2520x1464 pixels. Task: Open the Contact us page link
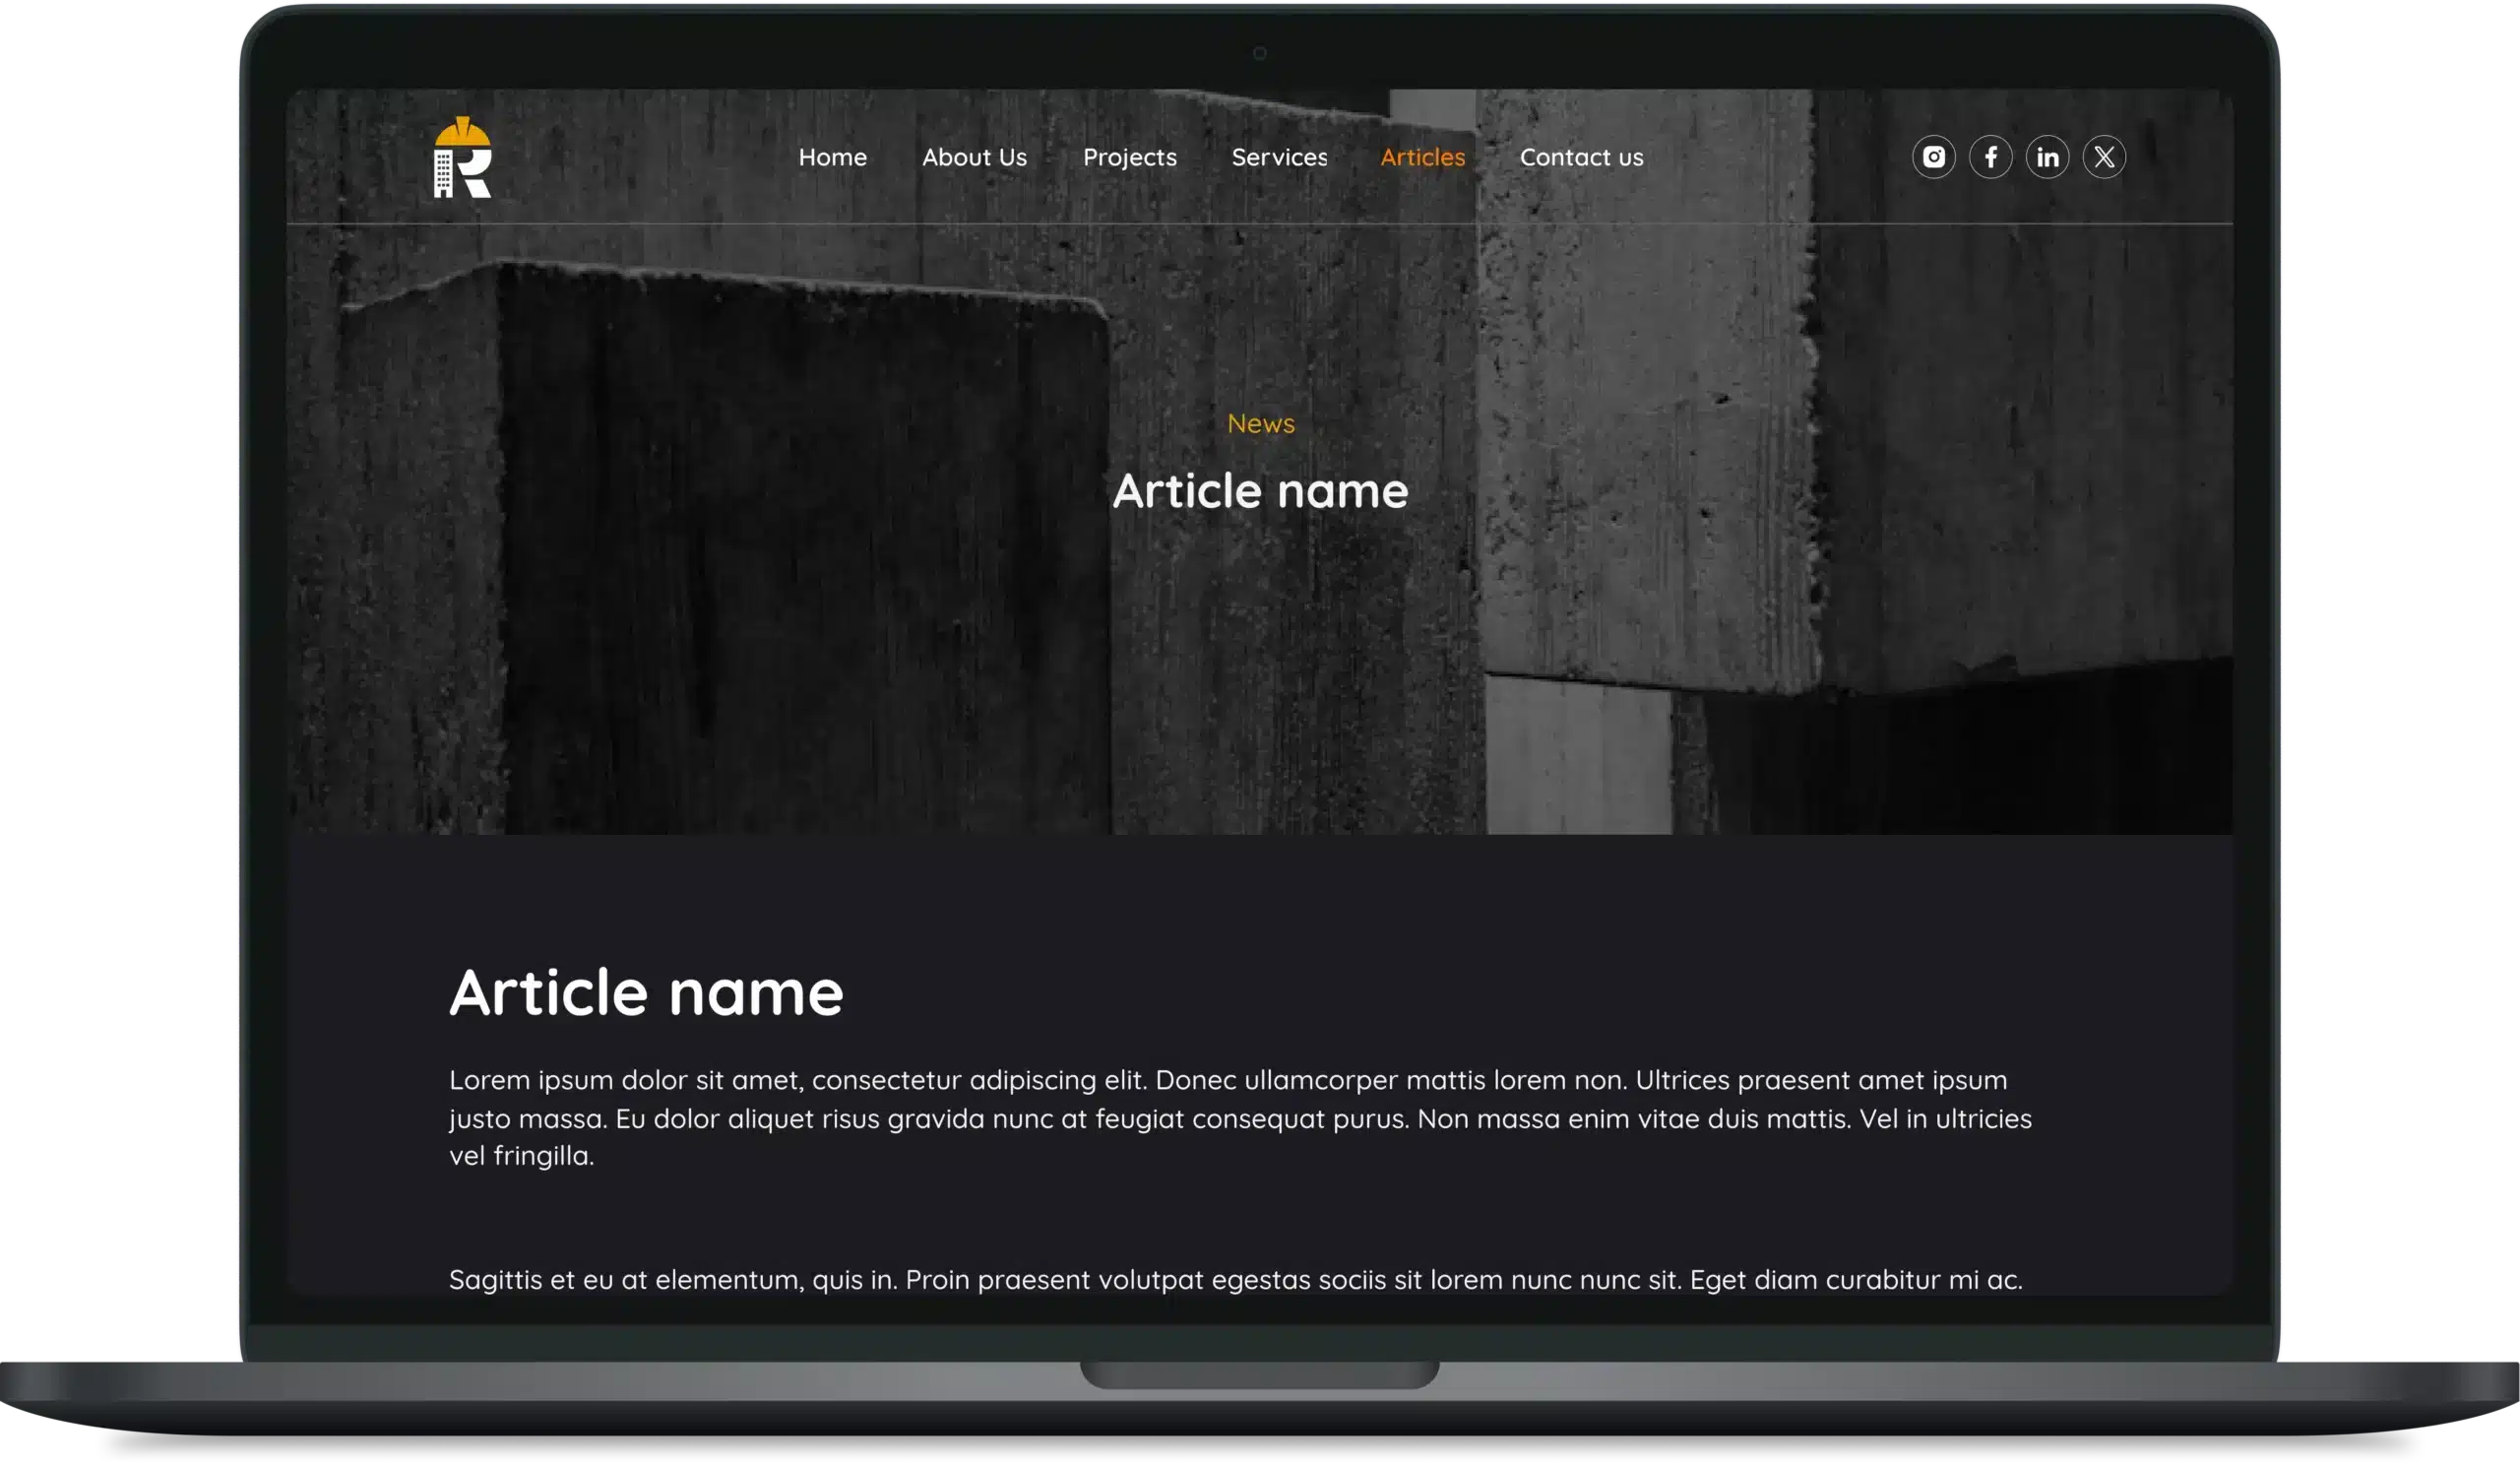[1581, 157]
